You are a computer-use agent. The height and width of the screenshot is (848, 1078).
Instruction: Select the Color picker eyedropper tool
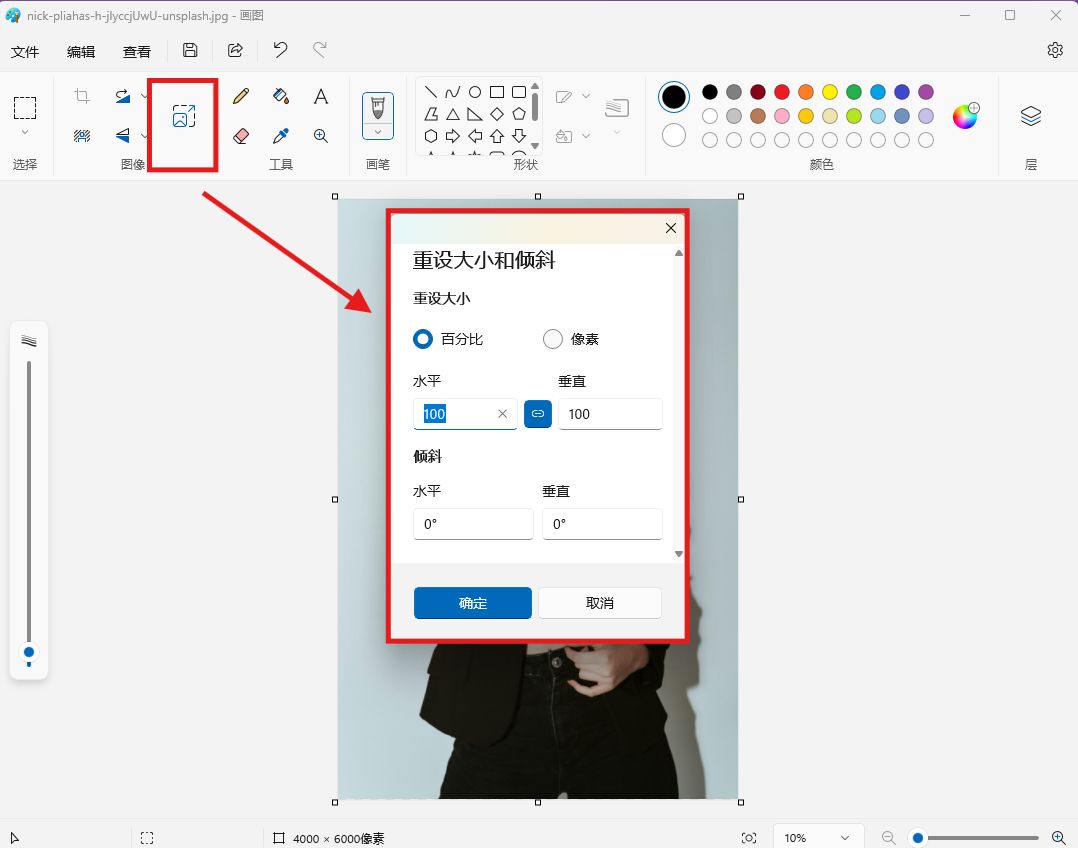click(280, 135)
